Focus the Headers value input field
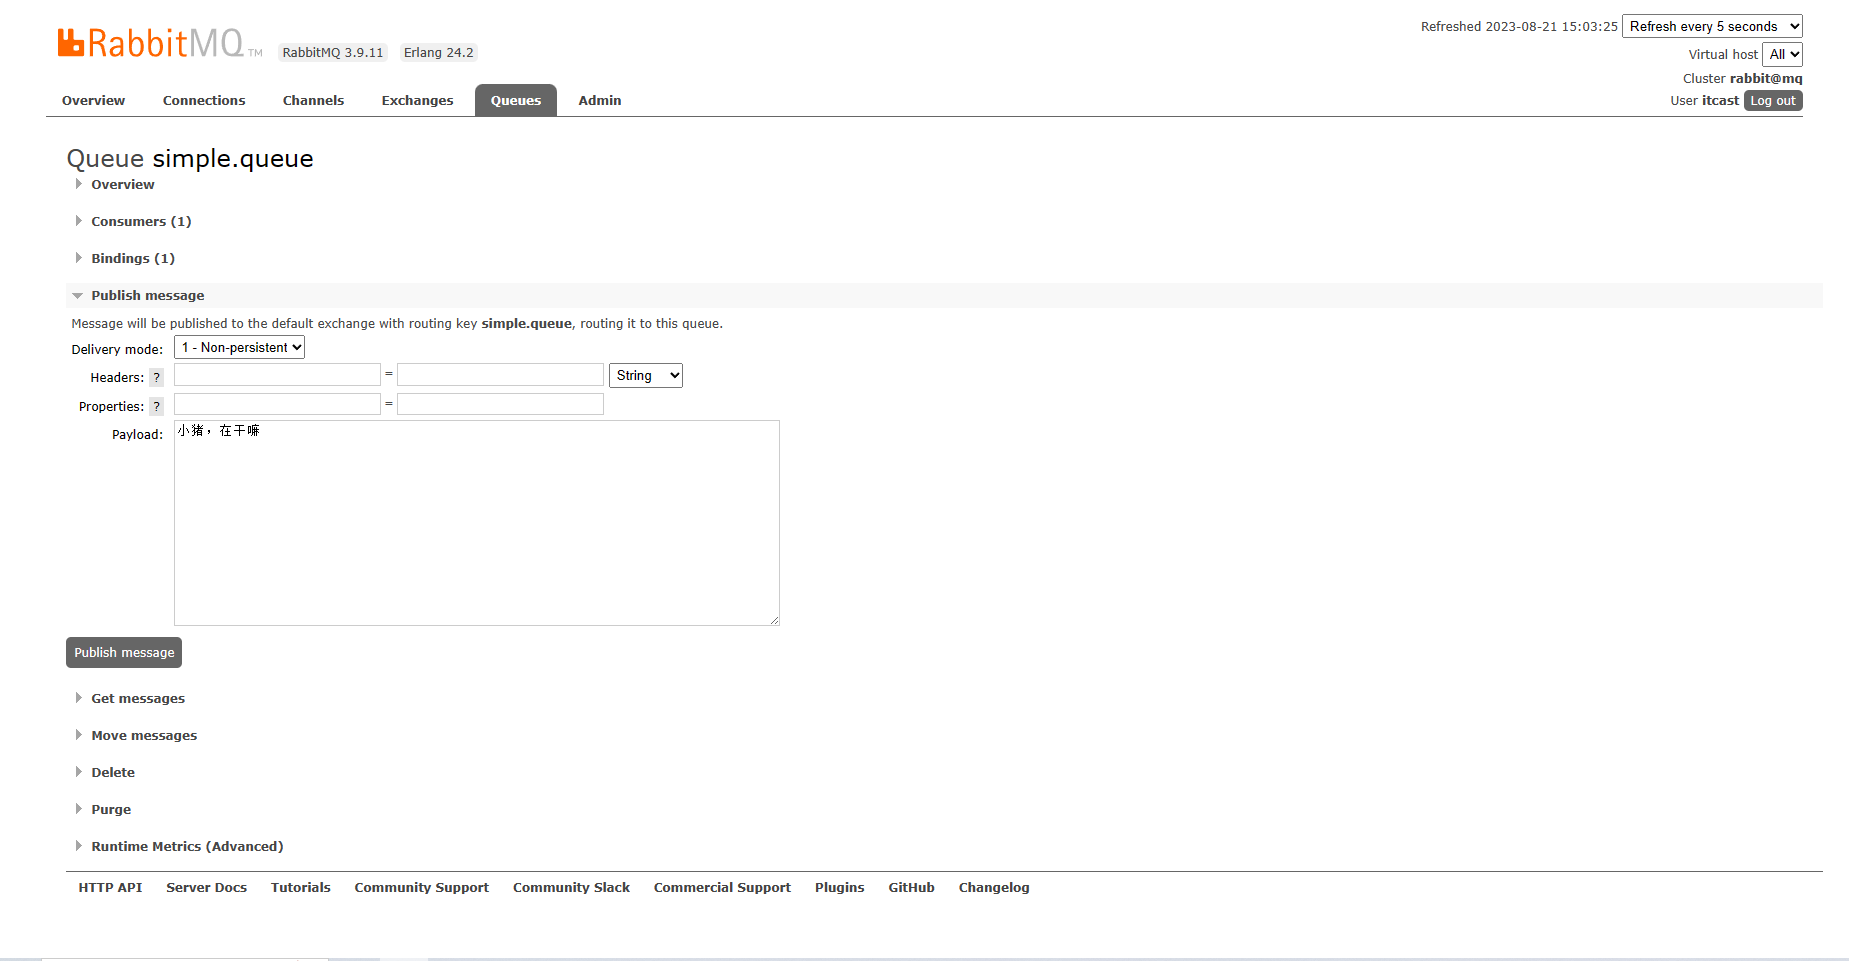This screenshot has height=961, width=1849. 500,375
